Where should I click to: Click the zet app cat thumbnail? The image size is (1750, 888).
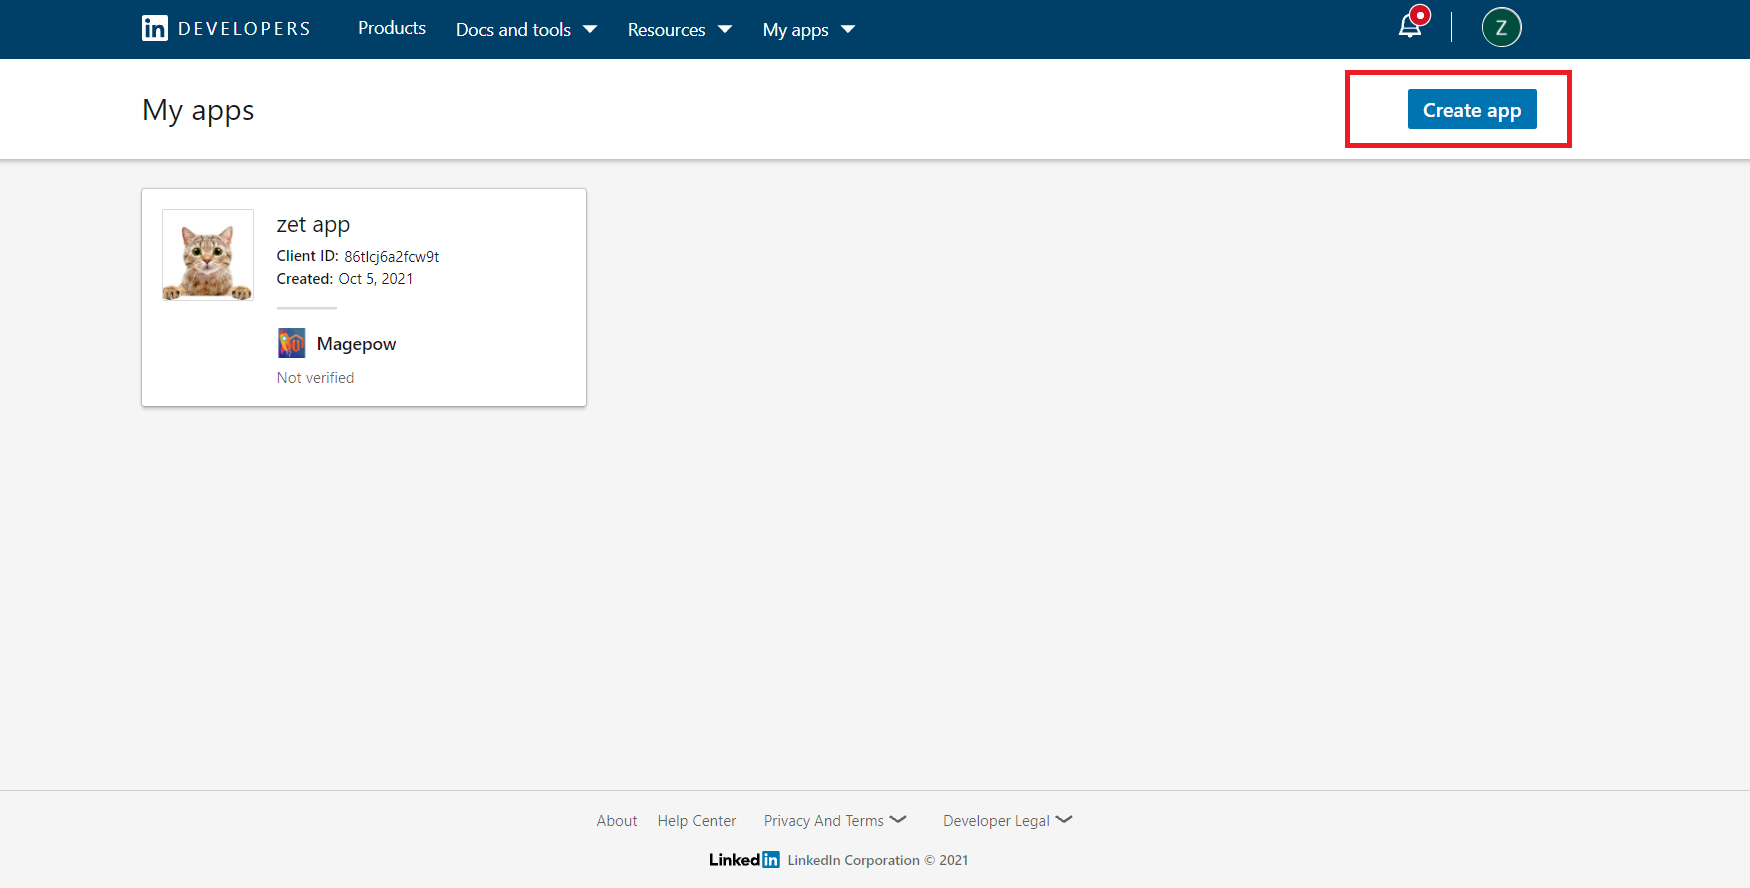point(208,255)
